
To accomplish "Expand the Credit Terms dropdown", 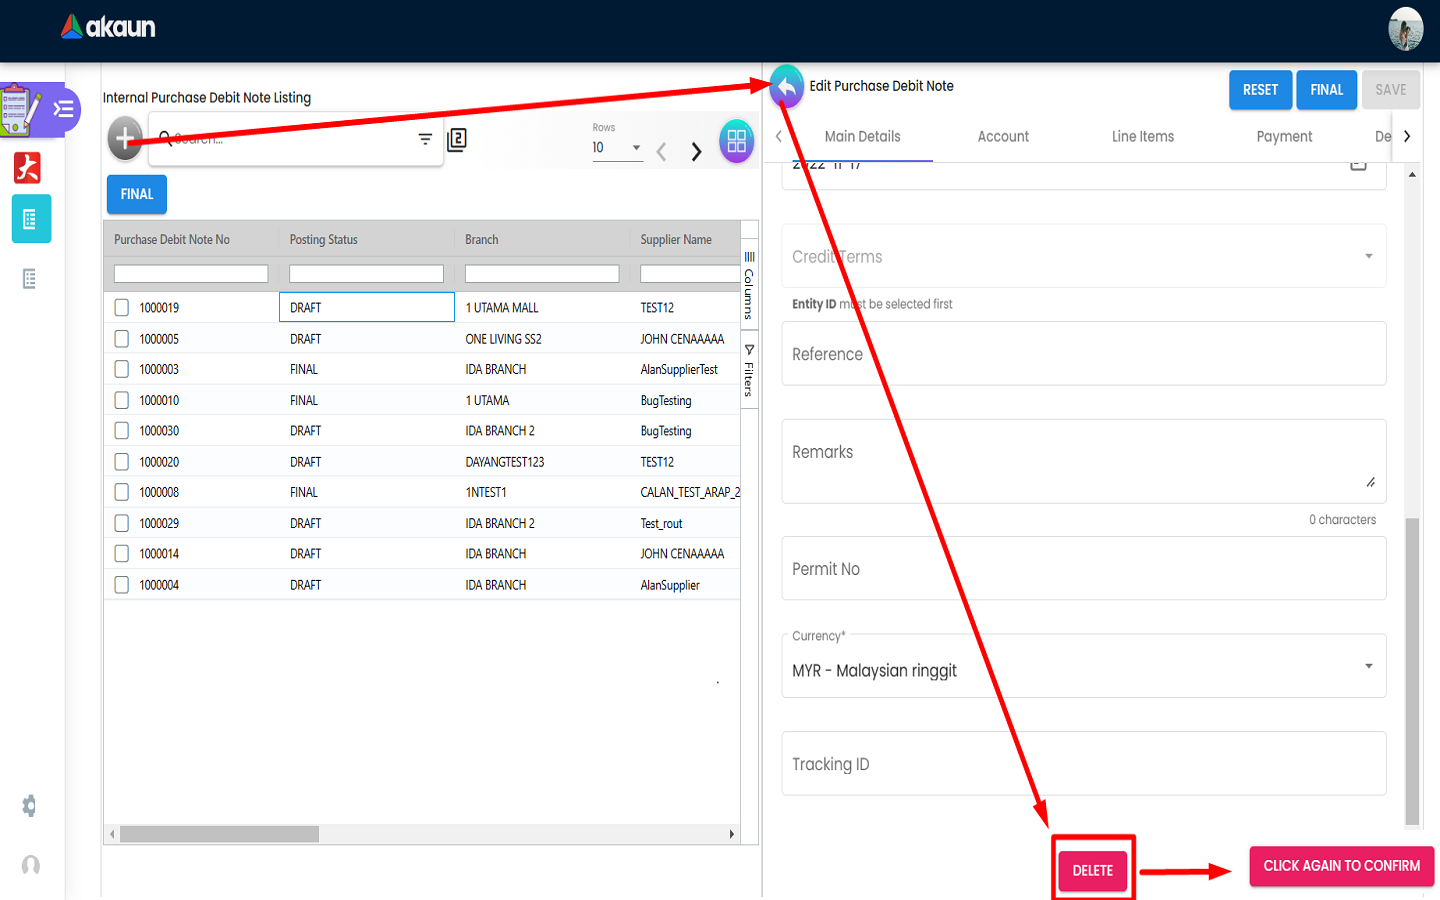I will pos(1084,257).
